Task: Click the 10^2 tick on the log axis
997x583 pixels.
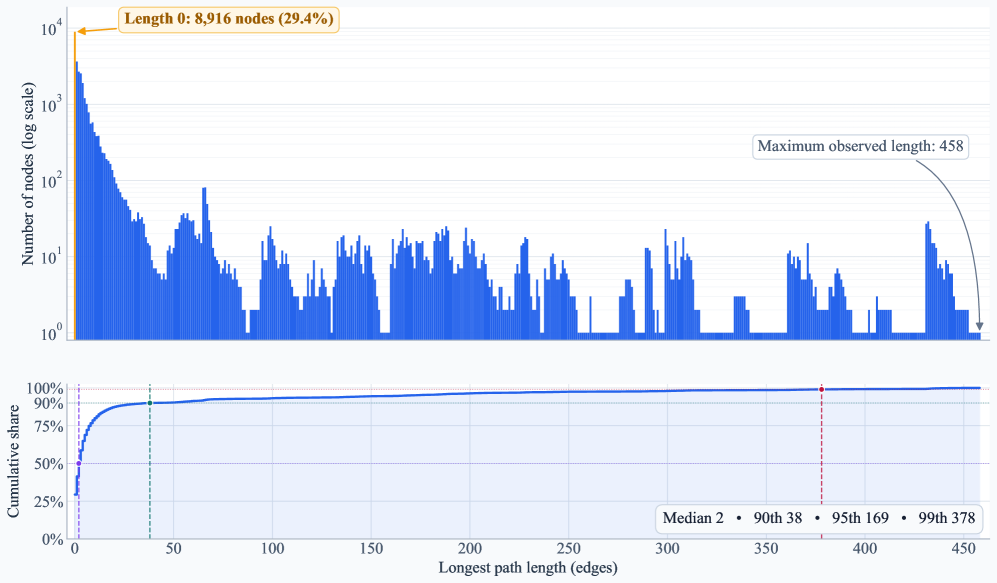Action: coord(52,181)
